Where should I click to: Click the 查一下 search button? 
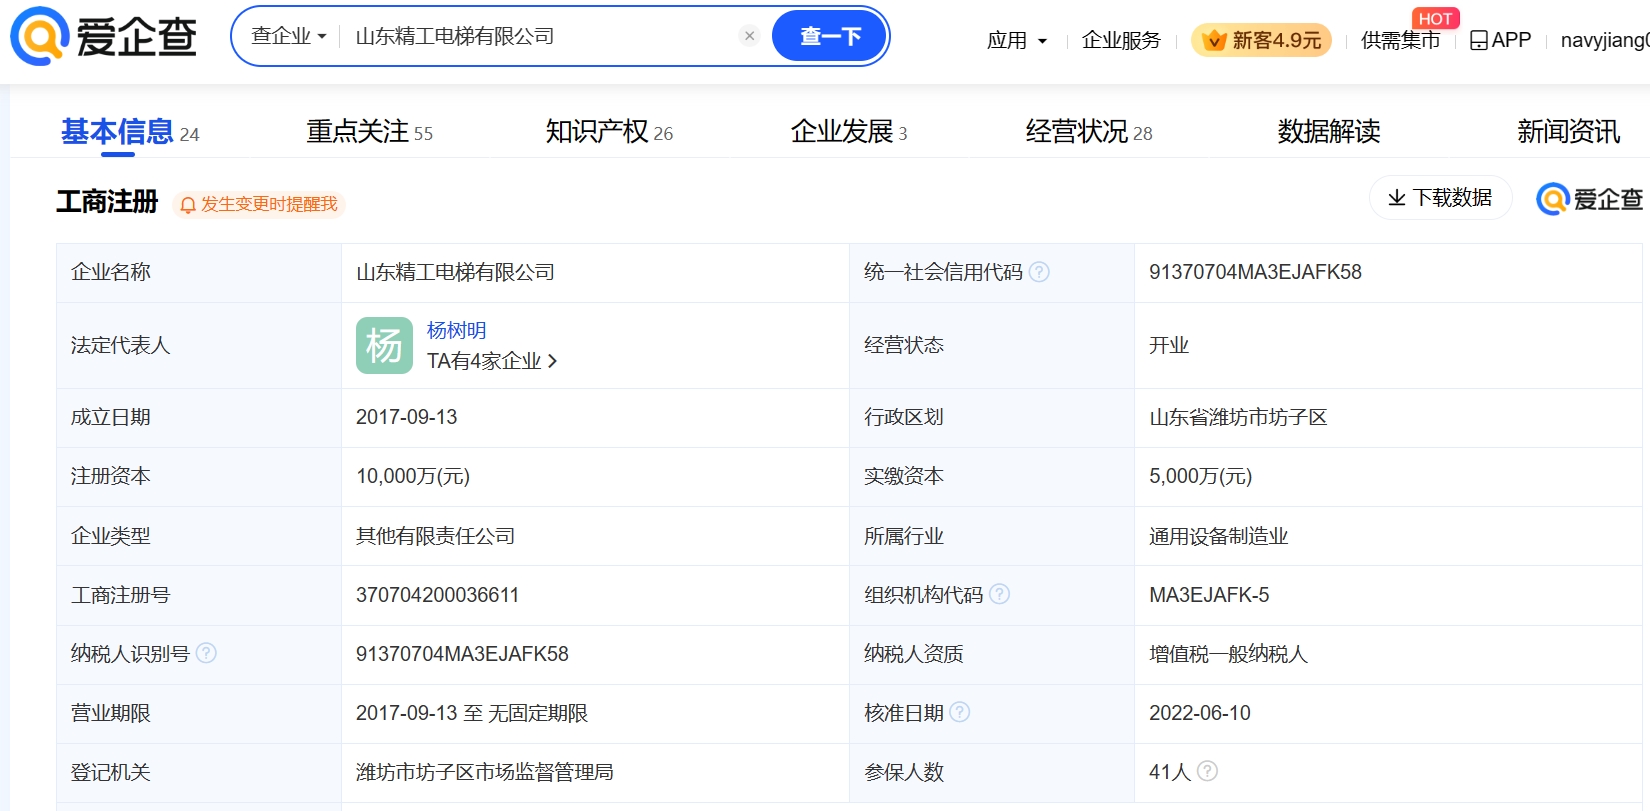point(830,36)
